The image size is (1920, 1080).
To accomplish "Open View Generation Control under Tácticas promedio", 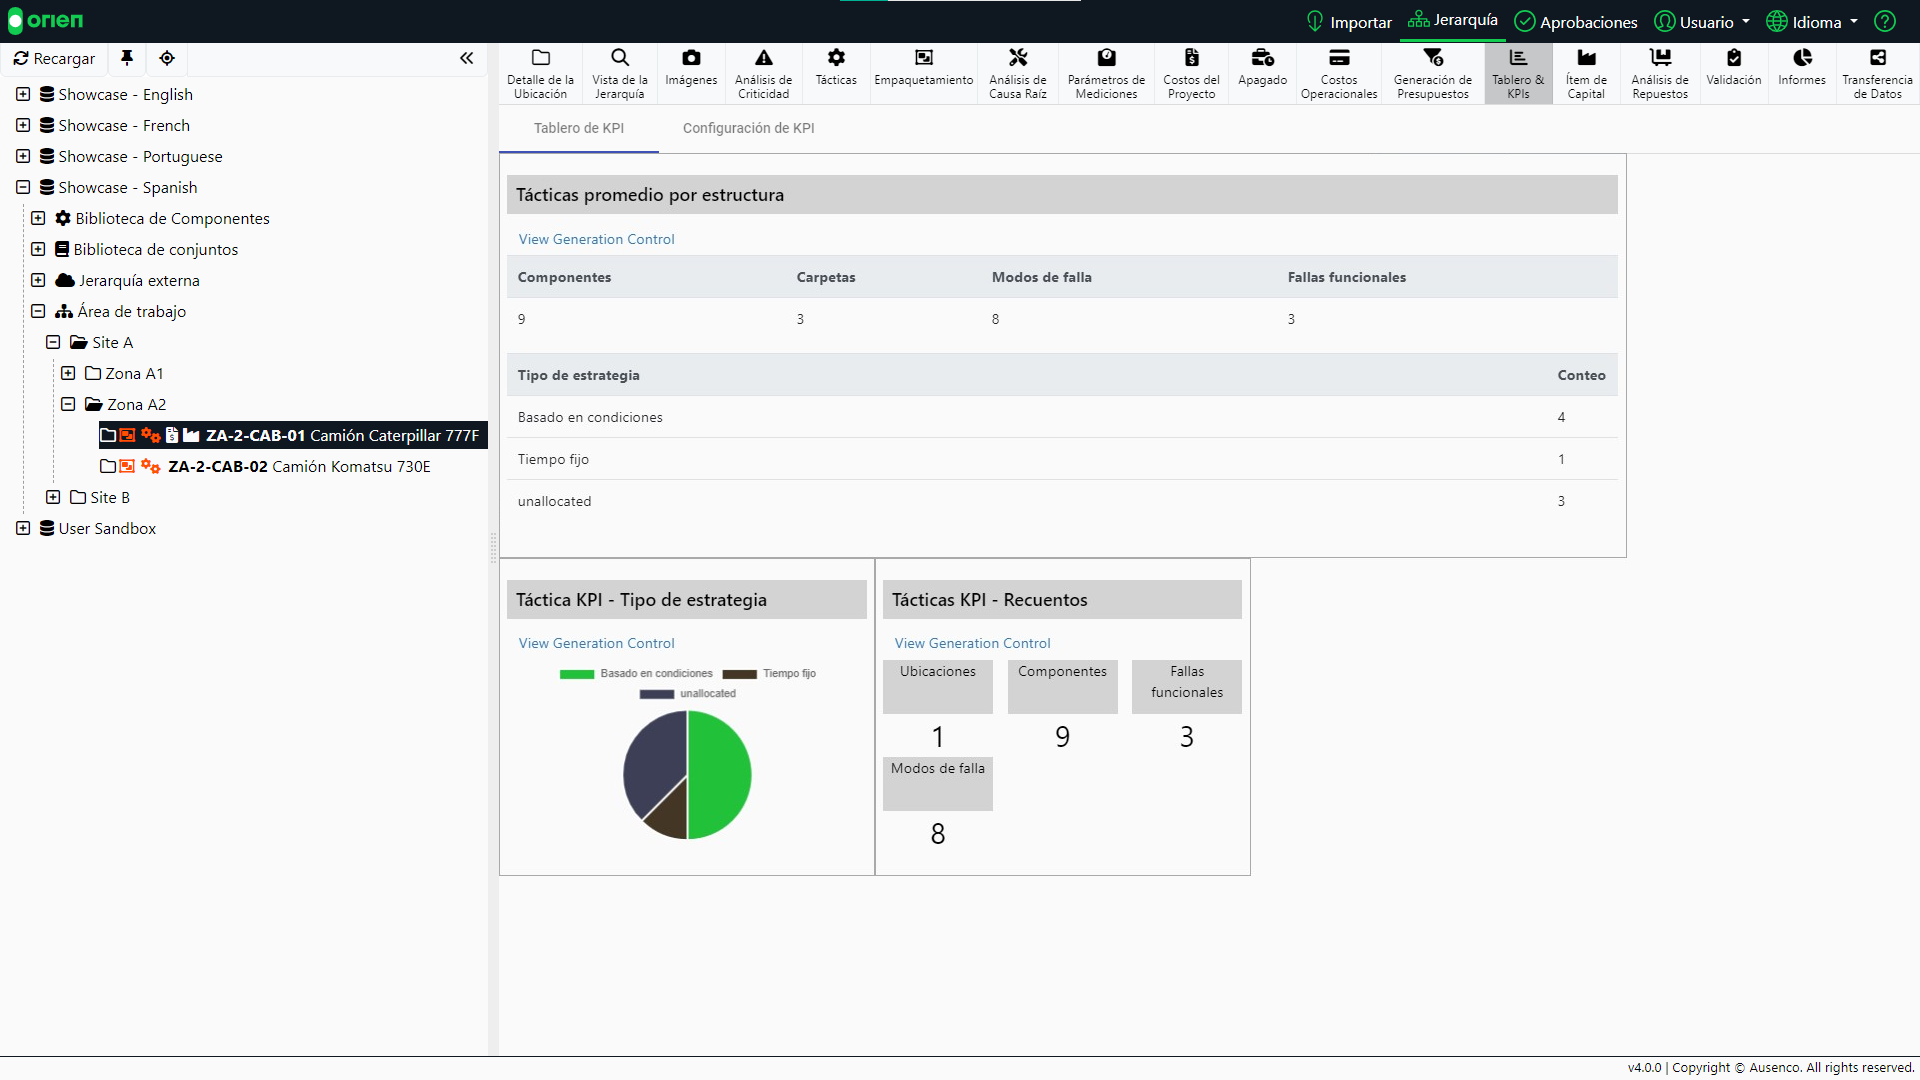I will coord(596,239).
